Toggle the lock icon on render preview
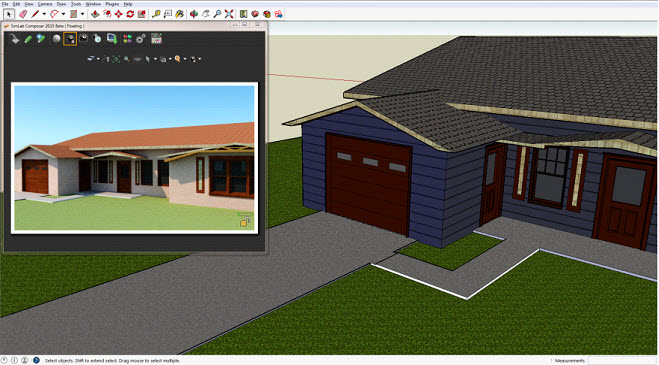 tap(245, 221)
